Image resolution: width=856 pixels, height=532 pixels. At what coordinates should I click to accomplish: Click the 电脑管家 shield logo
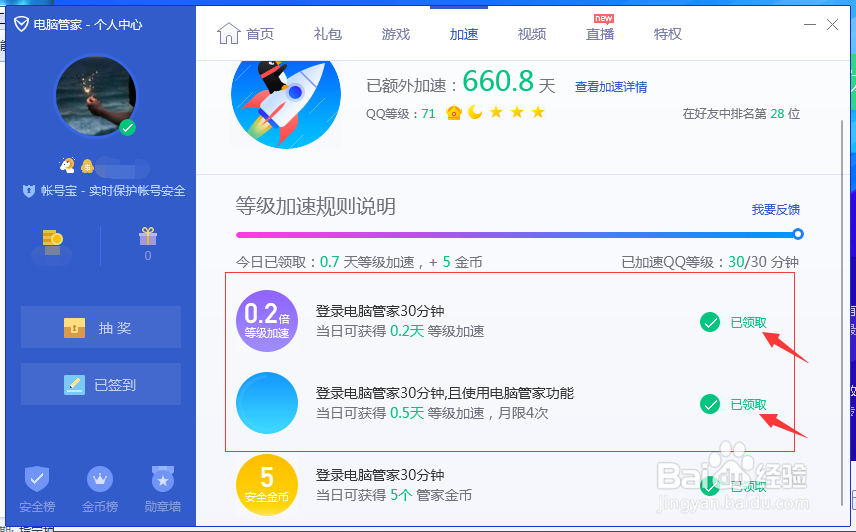pyautogui.click(x=21, y=24)
